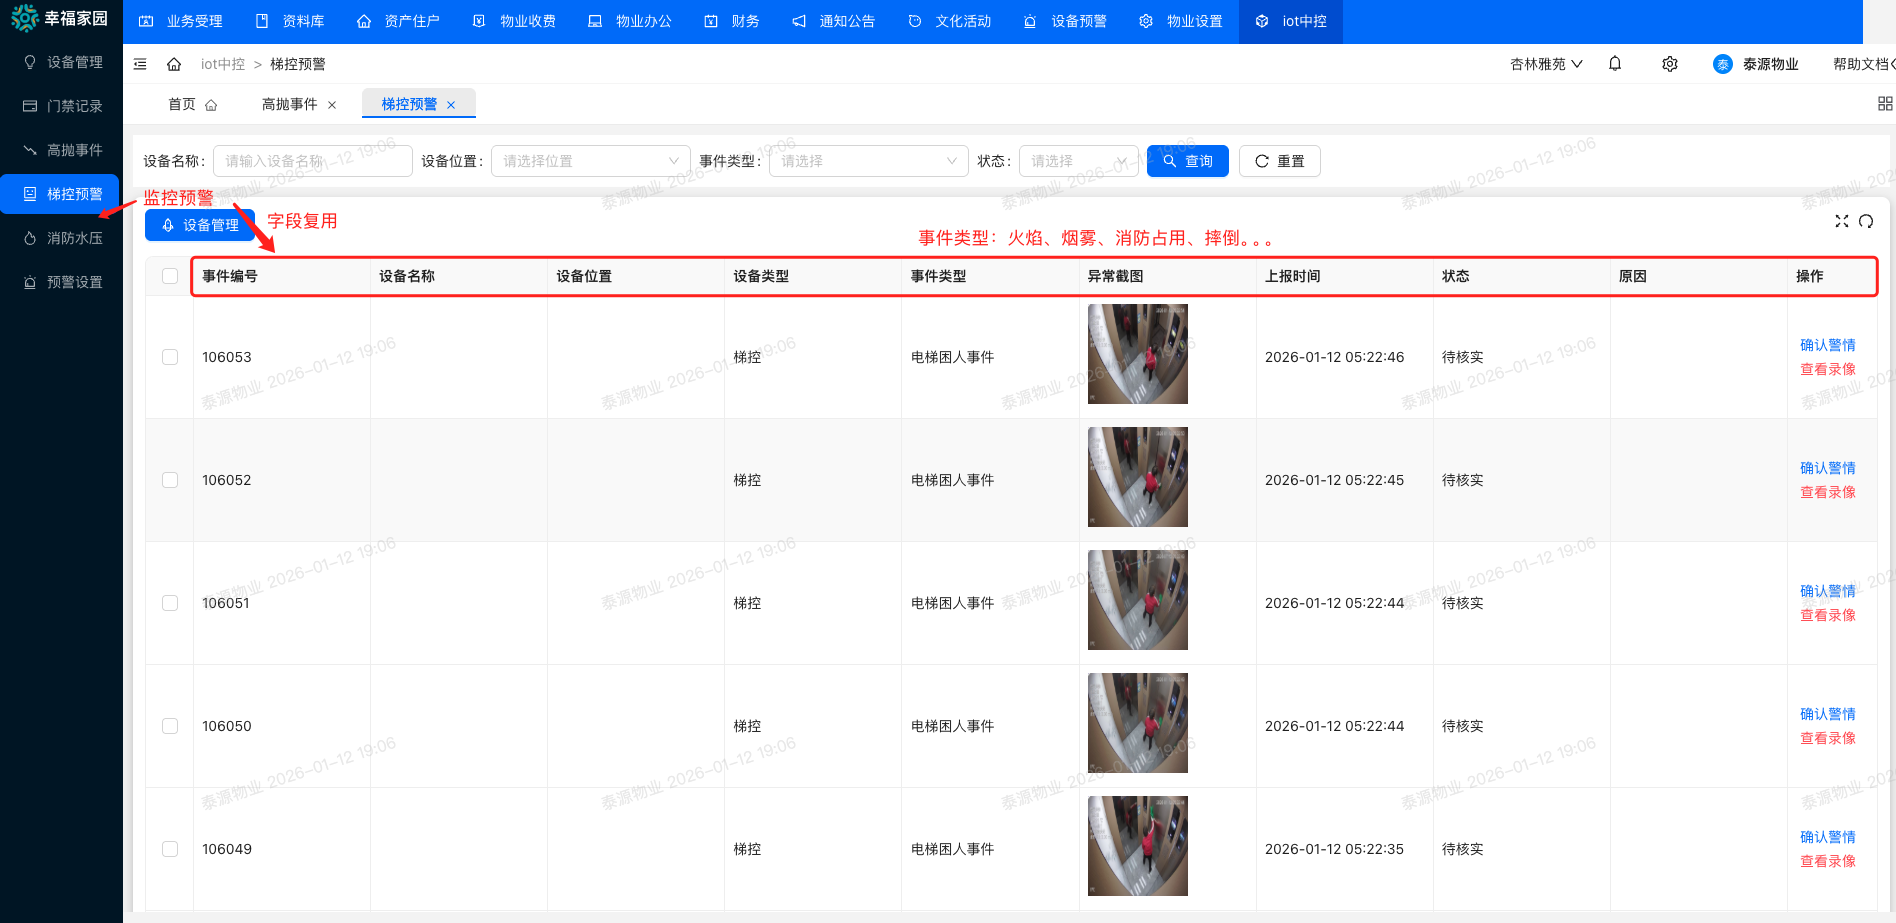Click the notification bell icon
This screenshot has width=1896, height=923.
(x=1615, y=64)
